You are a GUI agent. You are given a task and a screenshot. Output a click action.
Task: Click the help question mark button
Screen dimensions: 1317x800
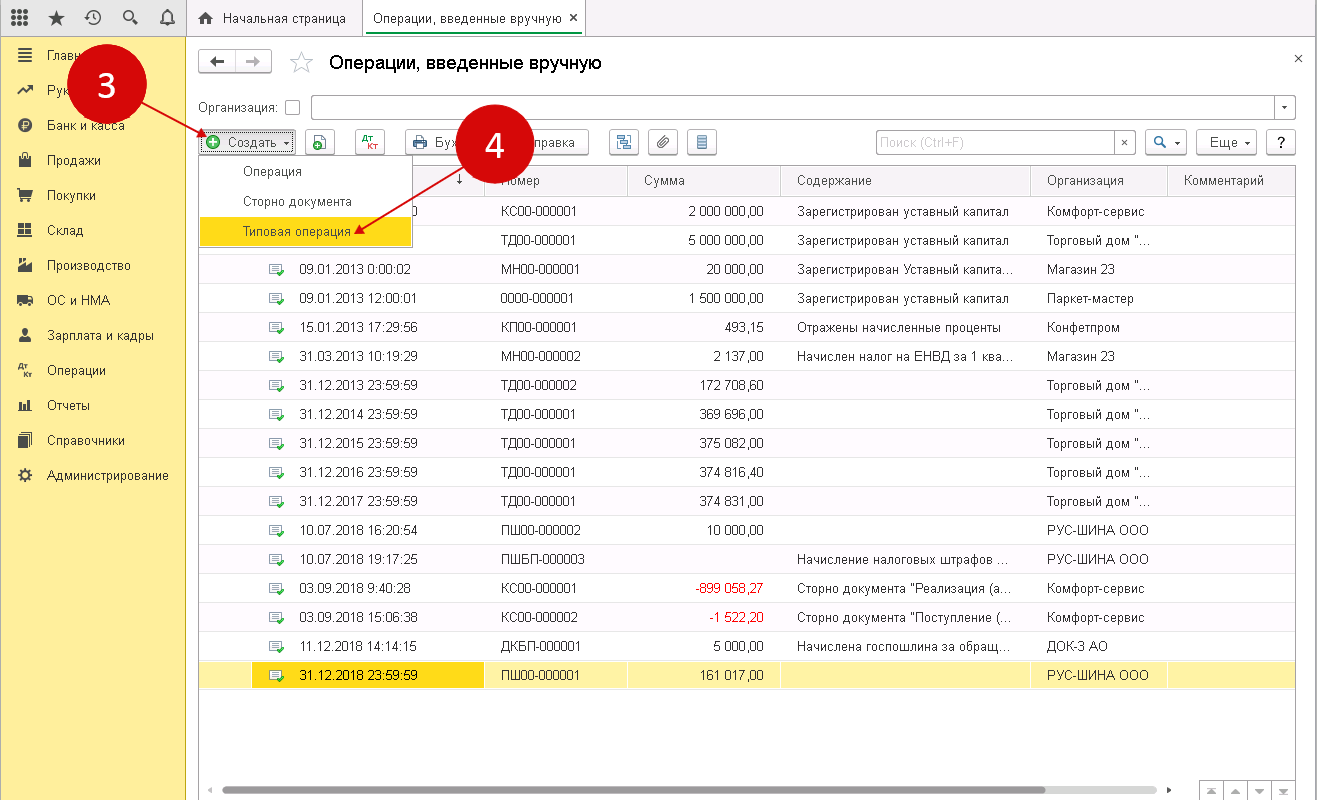tap(1281, 143)
